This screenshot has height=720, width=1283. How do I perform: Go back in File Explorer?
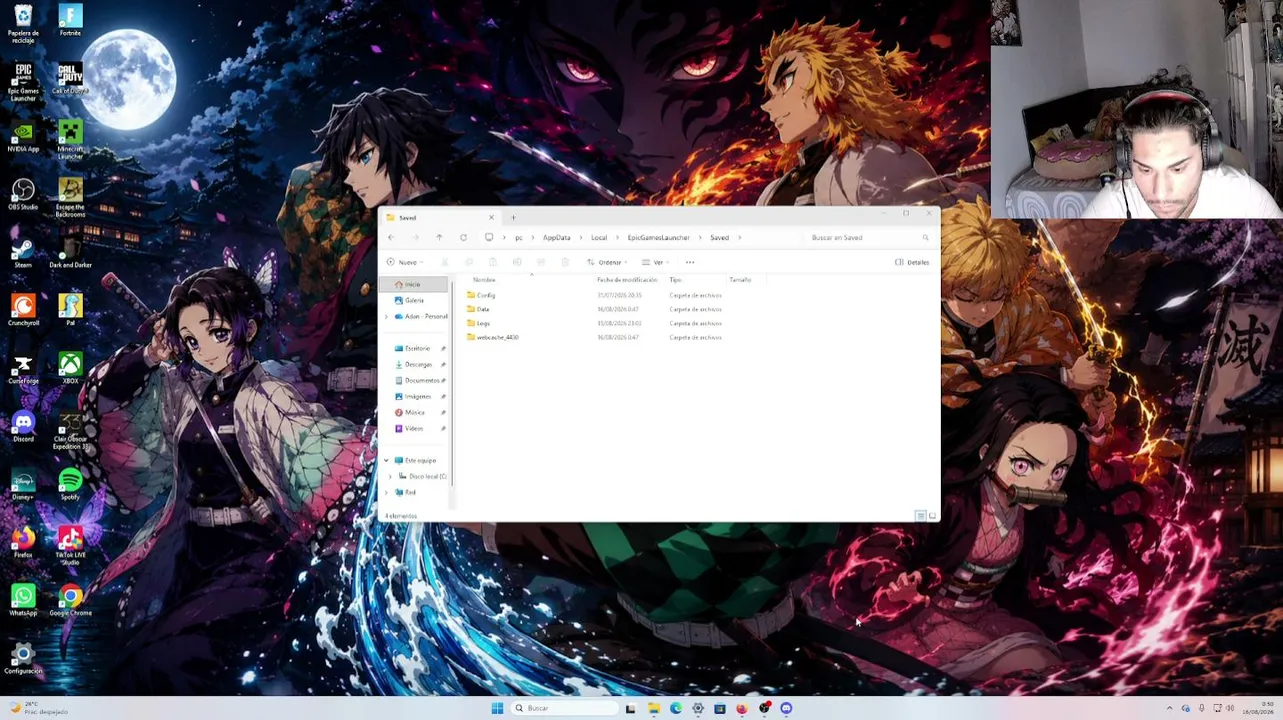(391, 237)
